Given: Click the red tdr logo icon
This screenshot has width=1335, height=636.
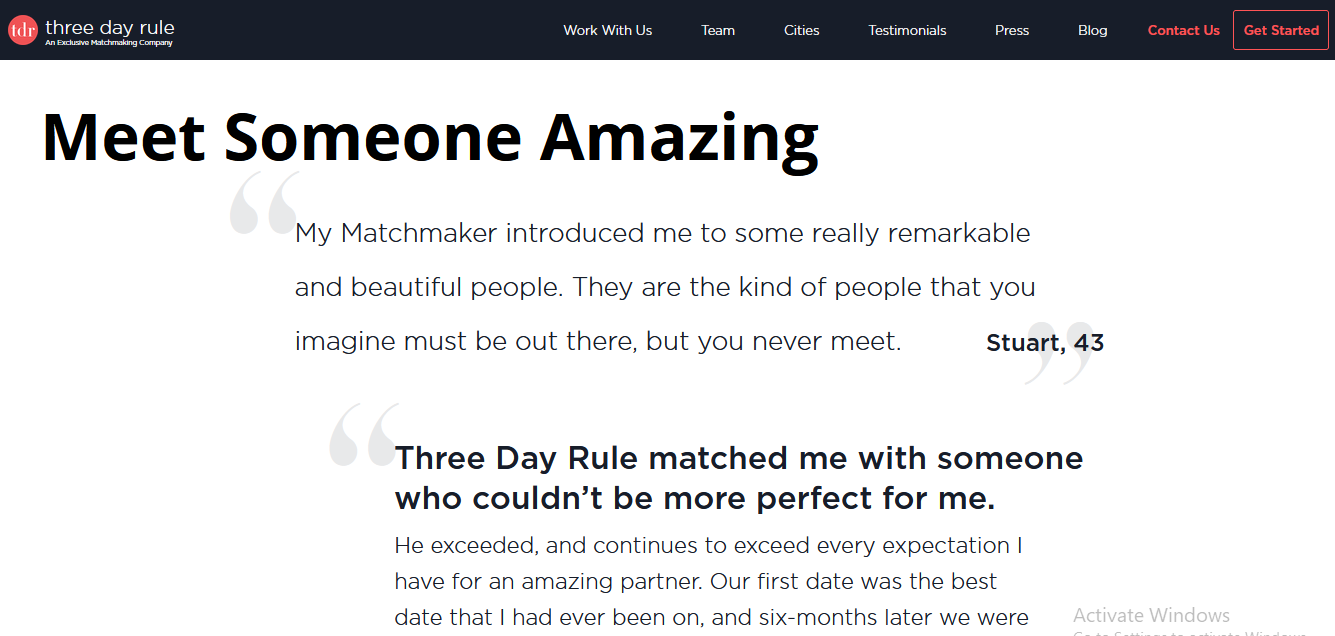Looking at the screenshot, I should (22, 30).
